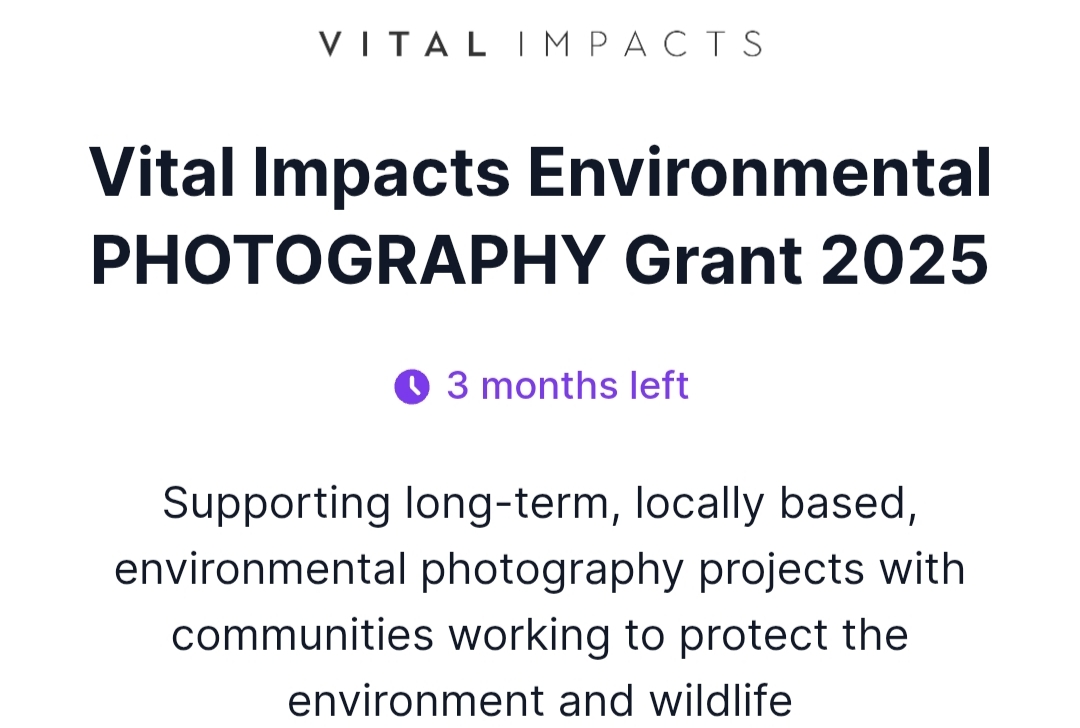This screenshot has width=1080, height=728.
Task: Click the 'environment and wildlife' line
Action: [540, 700]
